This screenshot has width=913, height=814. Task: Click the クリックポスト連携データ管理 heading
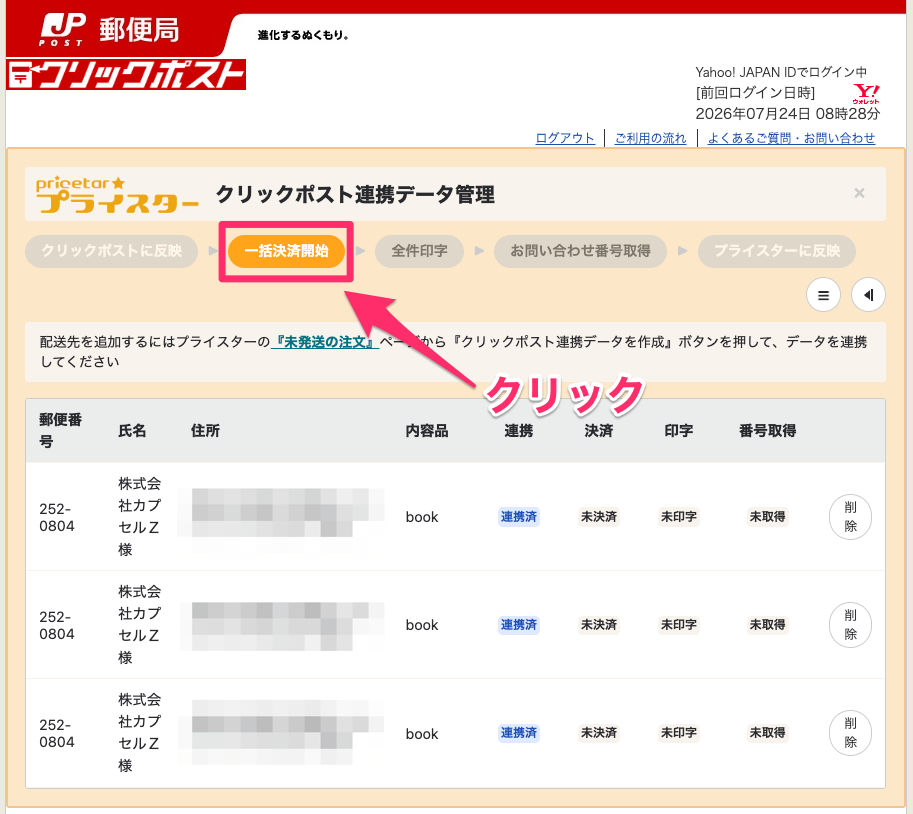(355, 194)
